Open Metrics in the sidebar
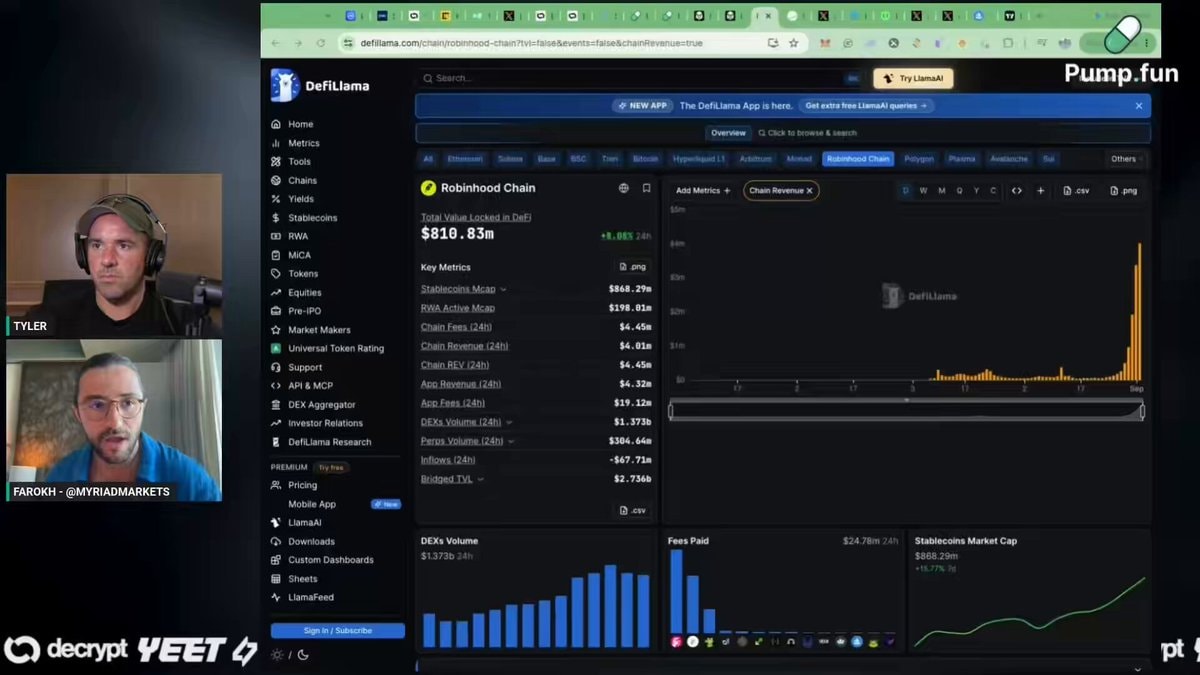 pos(304,143)
